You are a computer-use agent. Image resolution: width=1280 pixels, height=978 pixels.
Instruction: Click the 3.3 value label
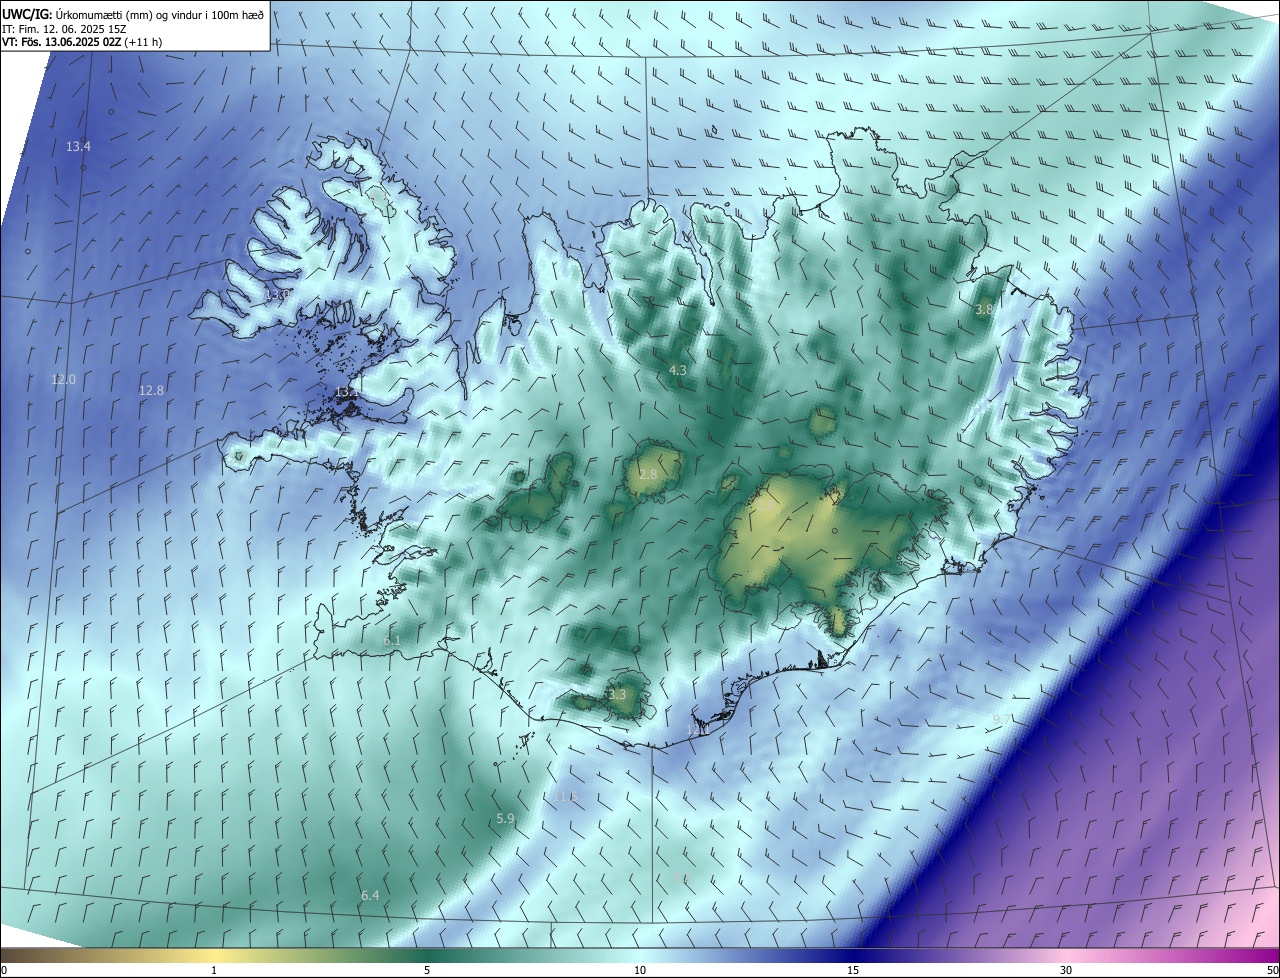tap(617, 694)
